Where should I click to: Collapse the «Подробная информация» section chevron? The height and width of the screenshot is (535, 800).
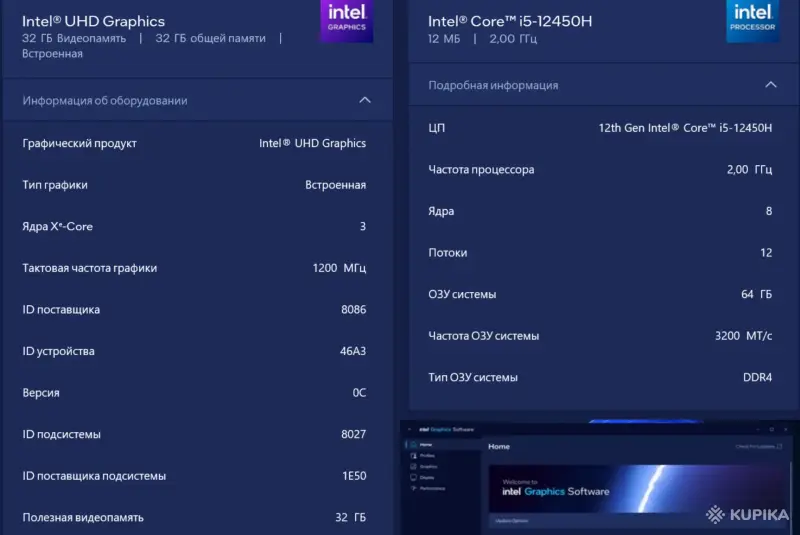coord(771,85)
